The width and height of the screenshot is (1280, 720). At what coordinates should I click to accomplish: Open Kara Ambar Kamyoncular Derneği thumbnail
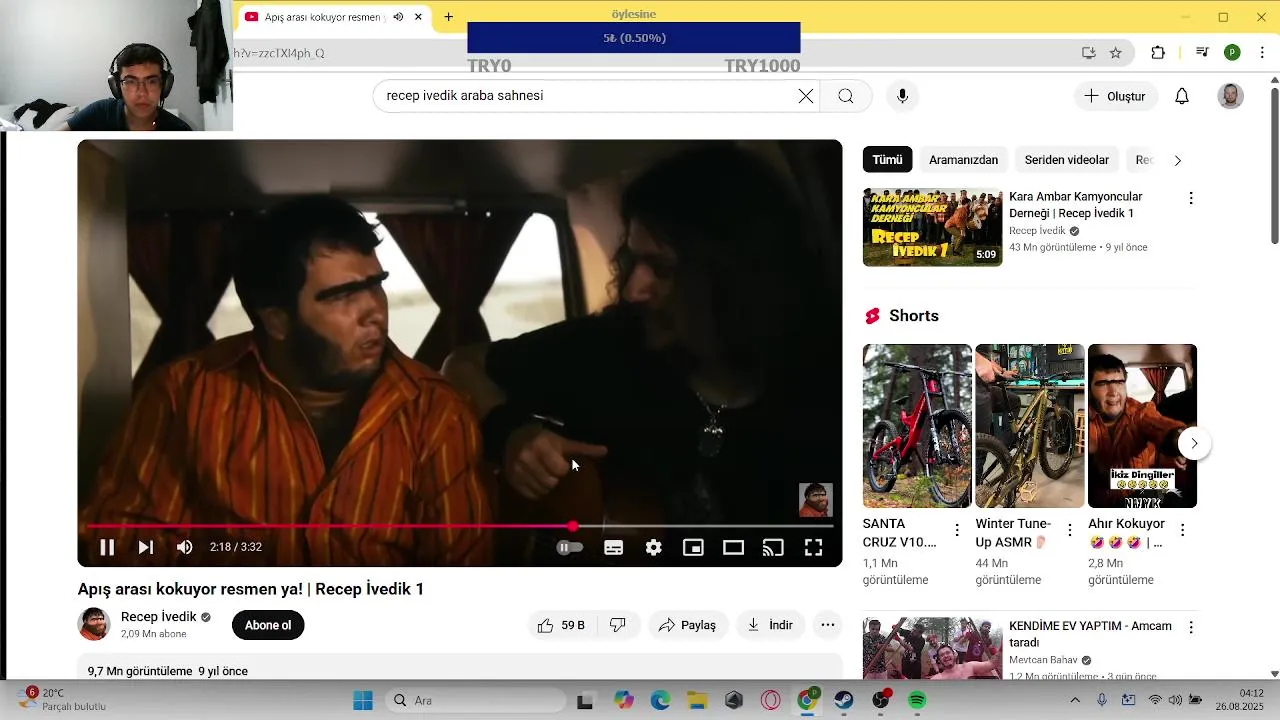[932, 227]
